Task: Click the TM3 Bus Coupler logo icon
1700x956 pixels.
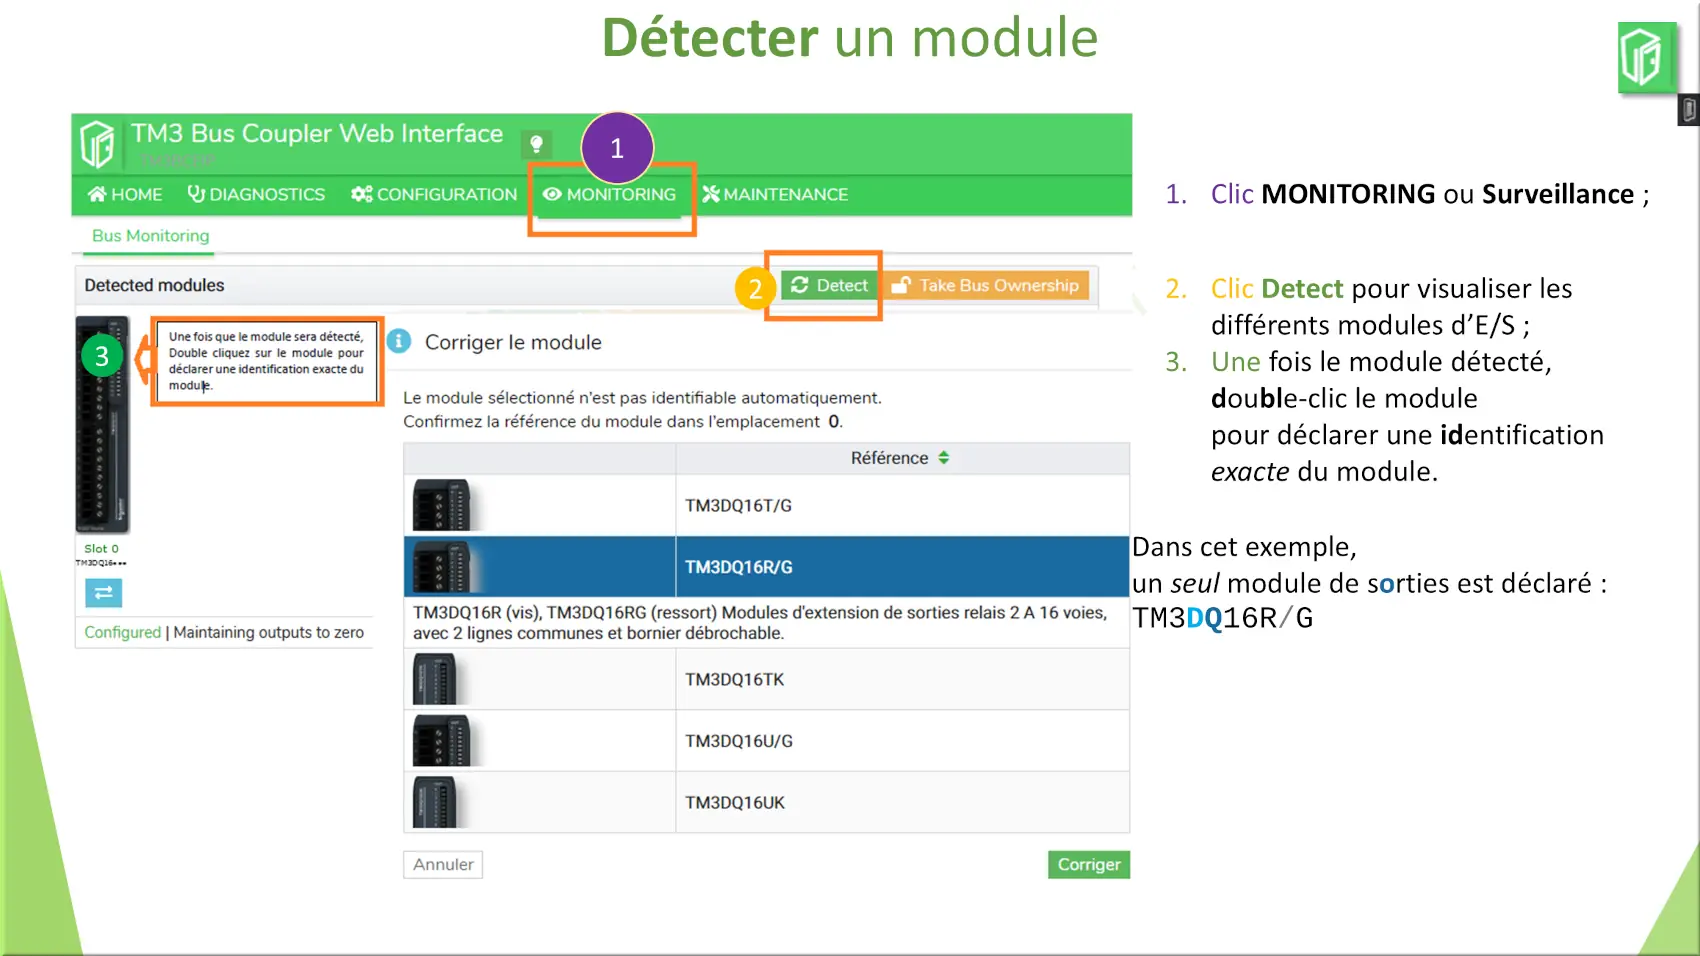Action: [97, 144]
